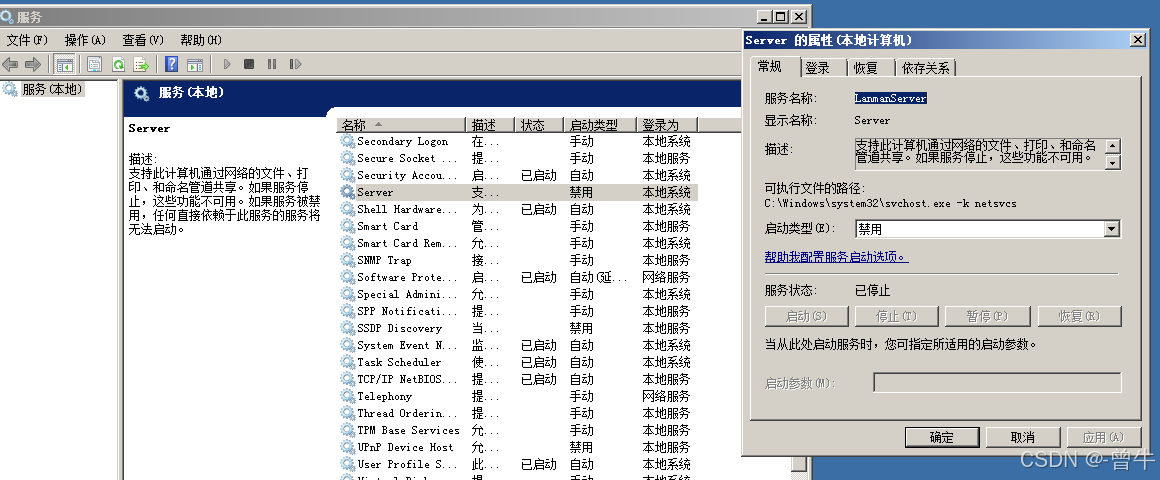Click the gear icon of Telephony
The image size is (1160, 480).
click(348, 396)
